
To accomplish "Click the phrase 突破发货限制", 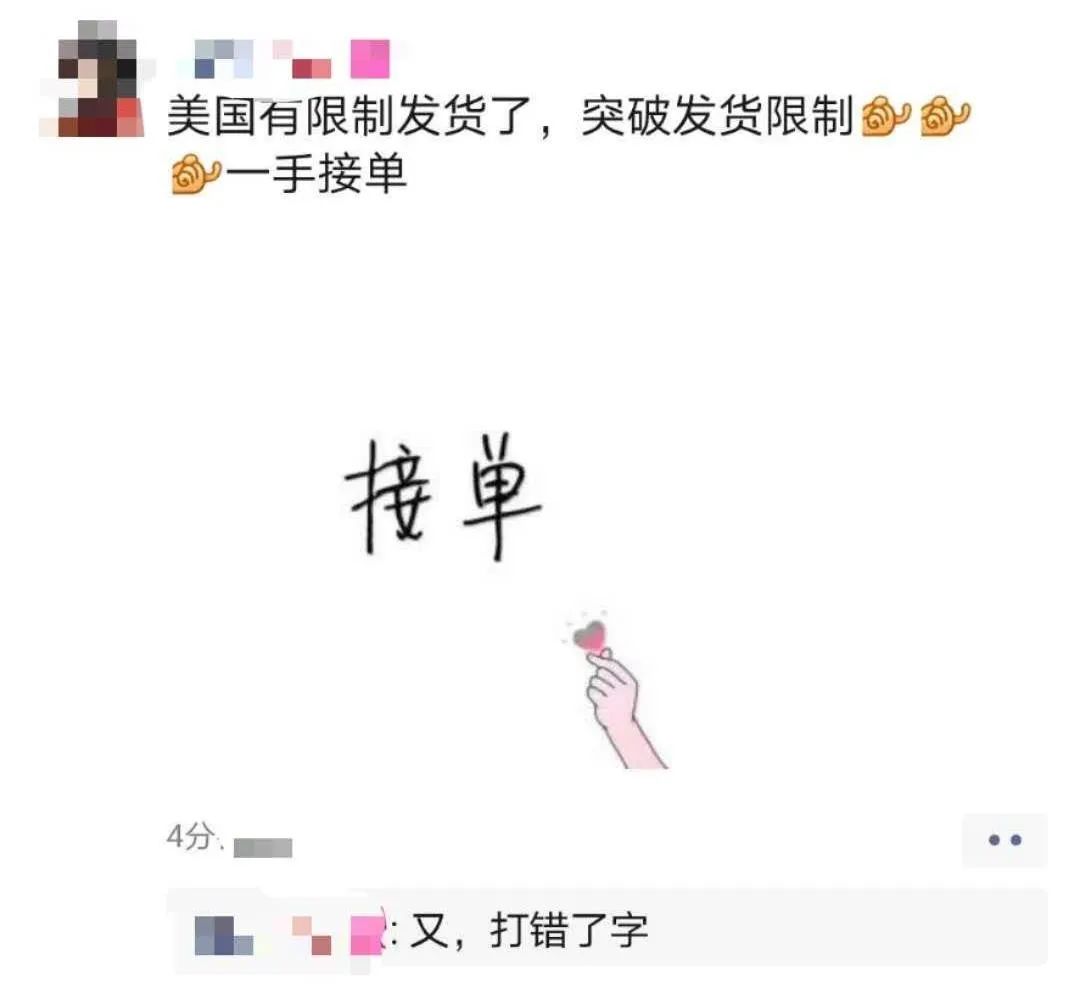I will click(x=718, y=115).
